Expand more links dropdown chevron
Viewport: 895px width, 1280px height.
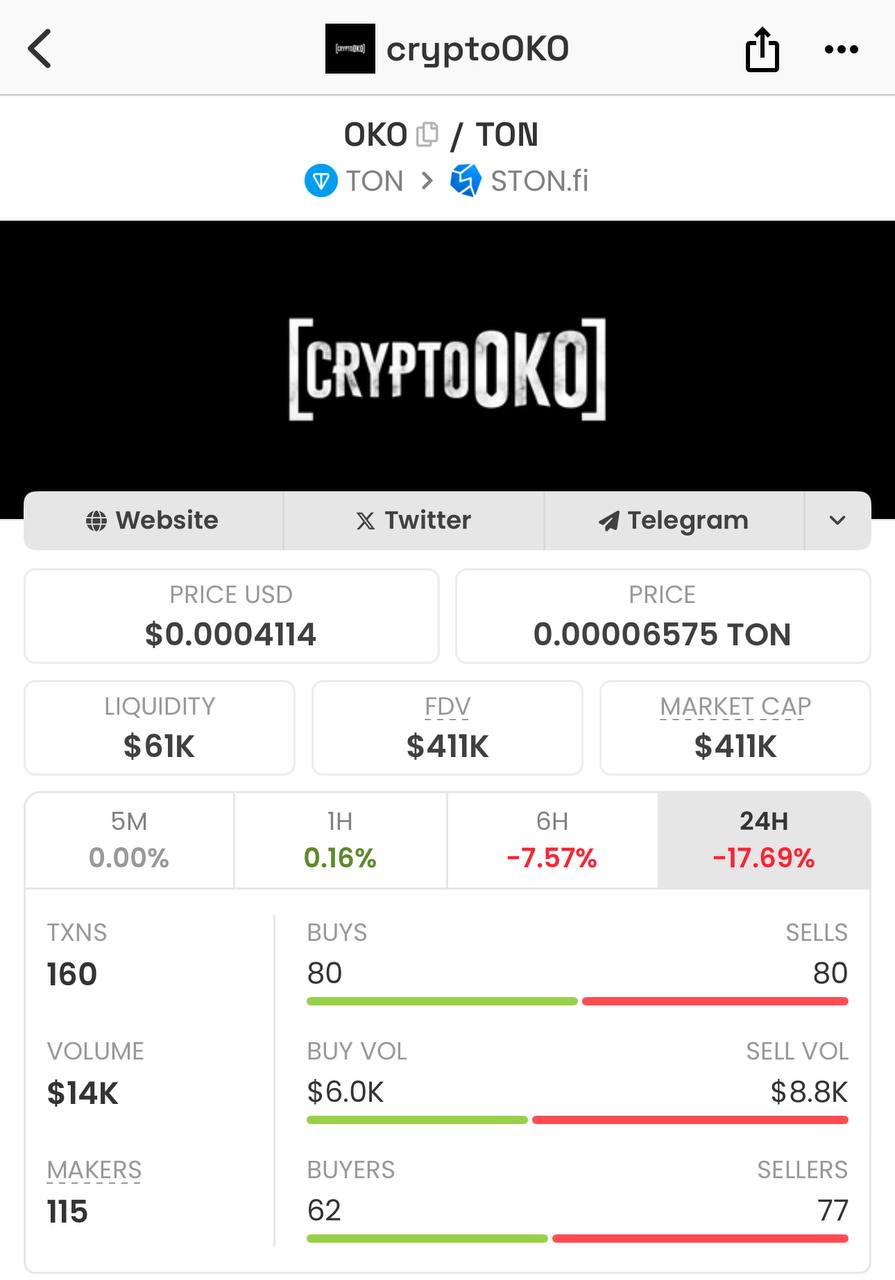coord(838,520)
